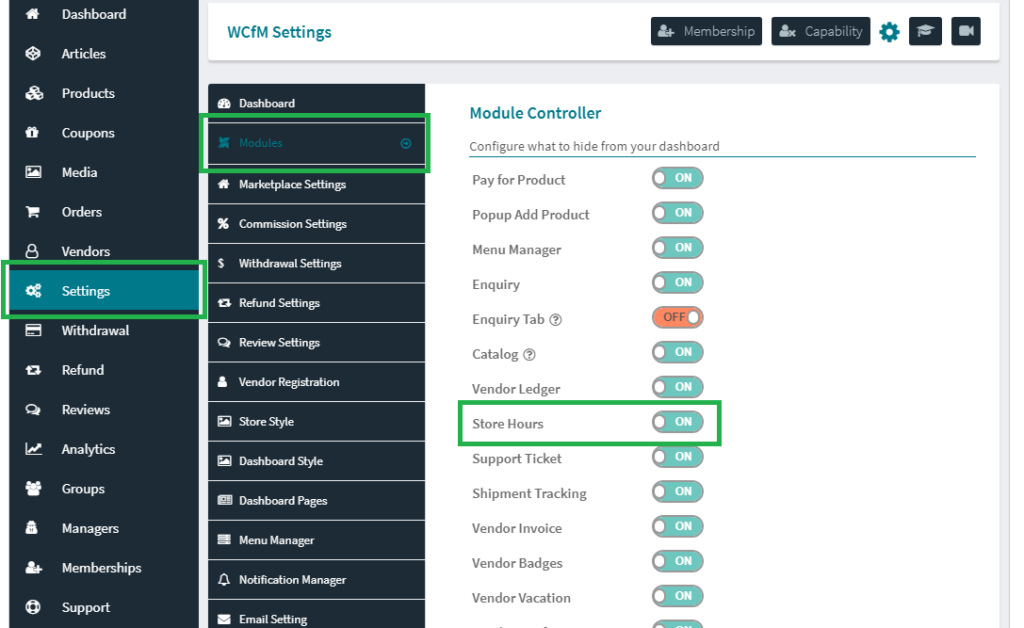Click arrow on Modules tab

[x=406, y=143]
